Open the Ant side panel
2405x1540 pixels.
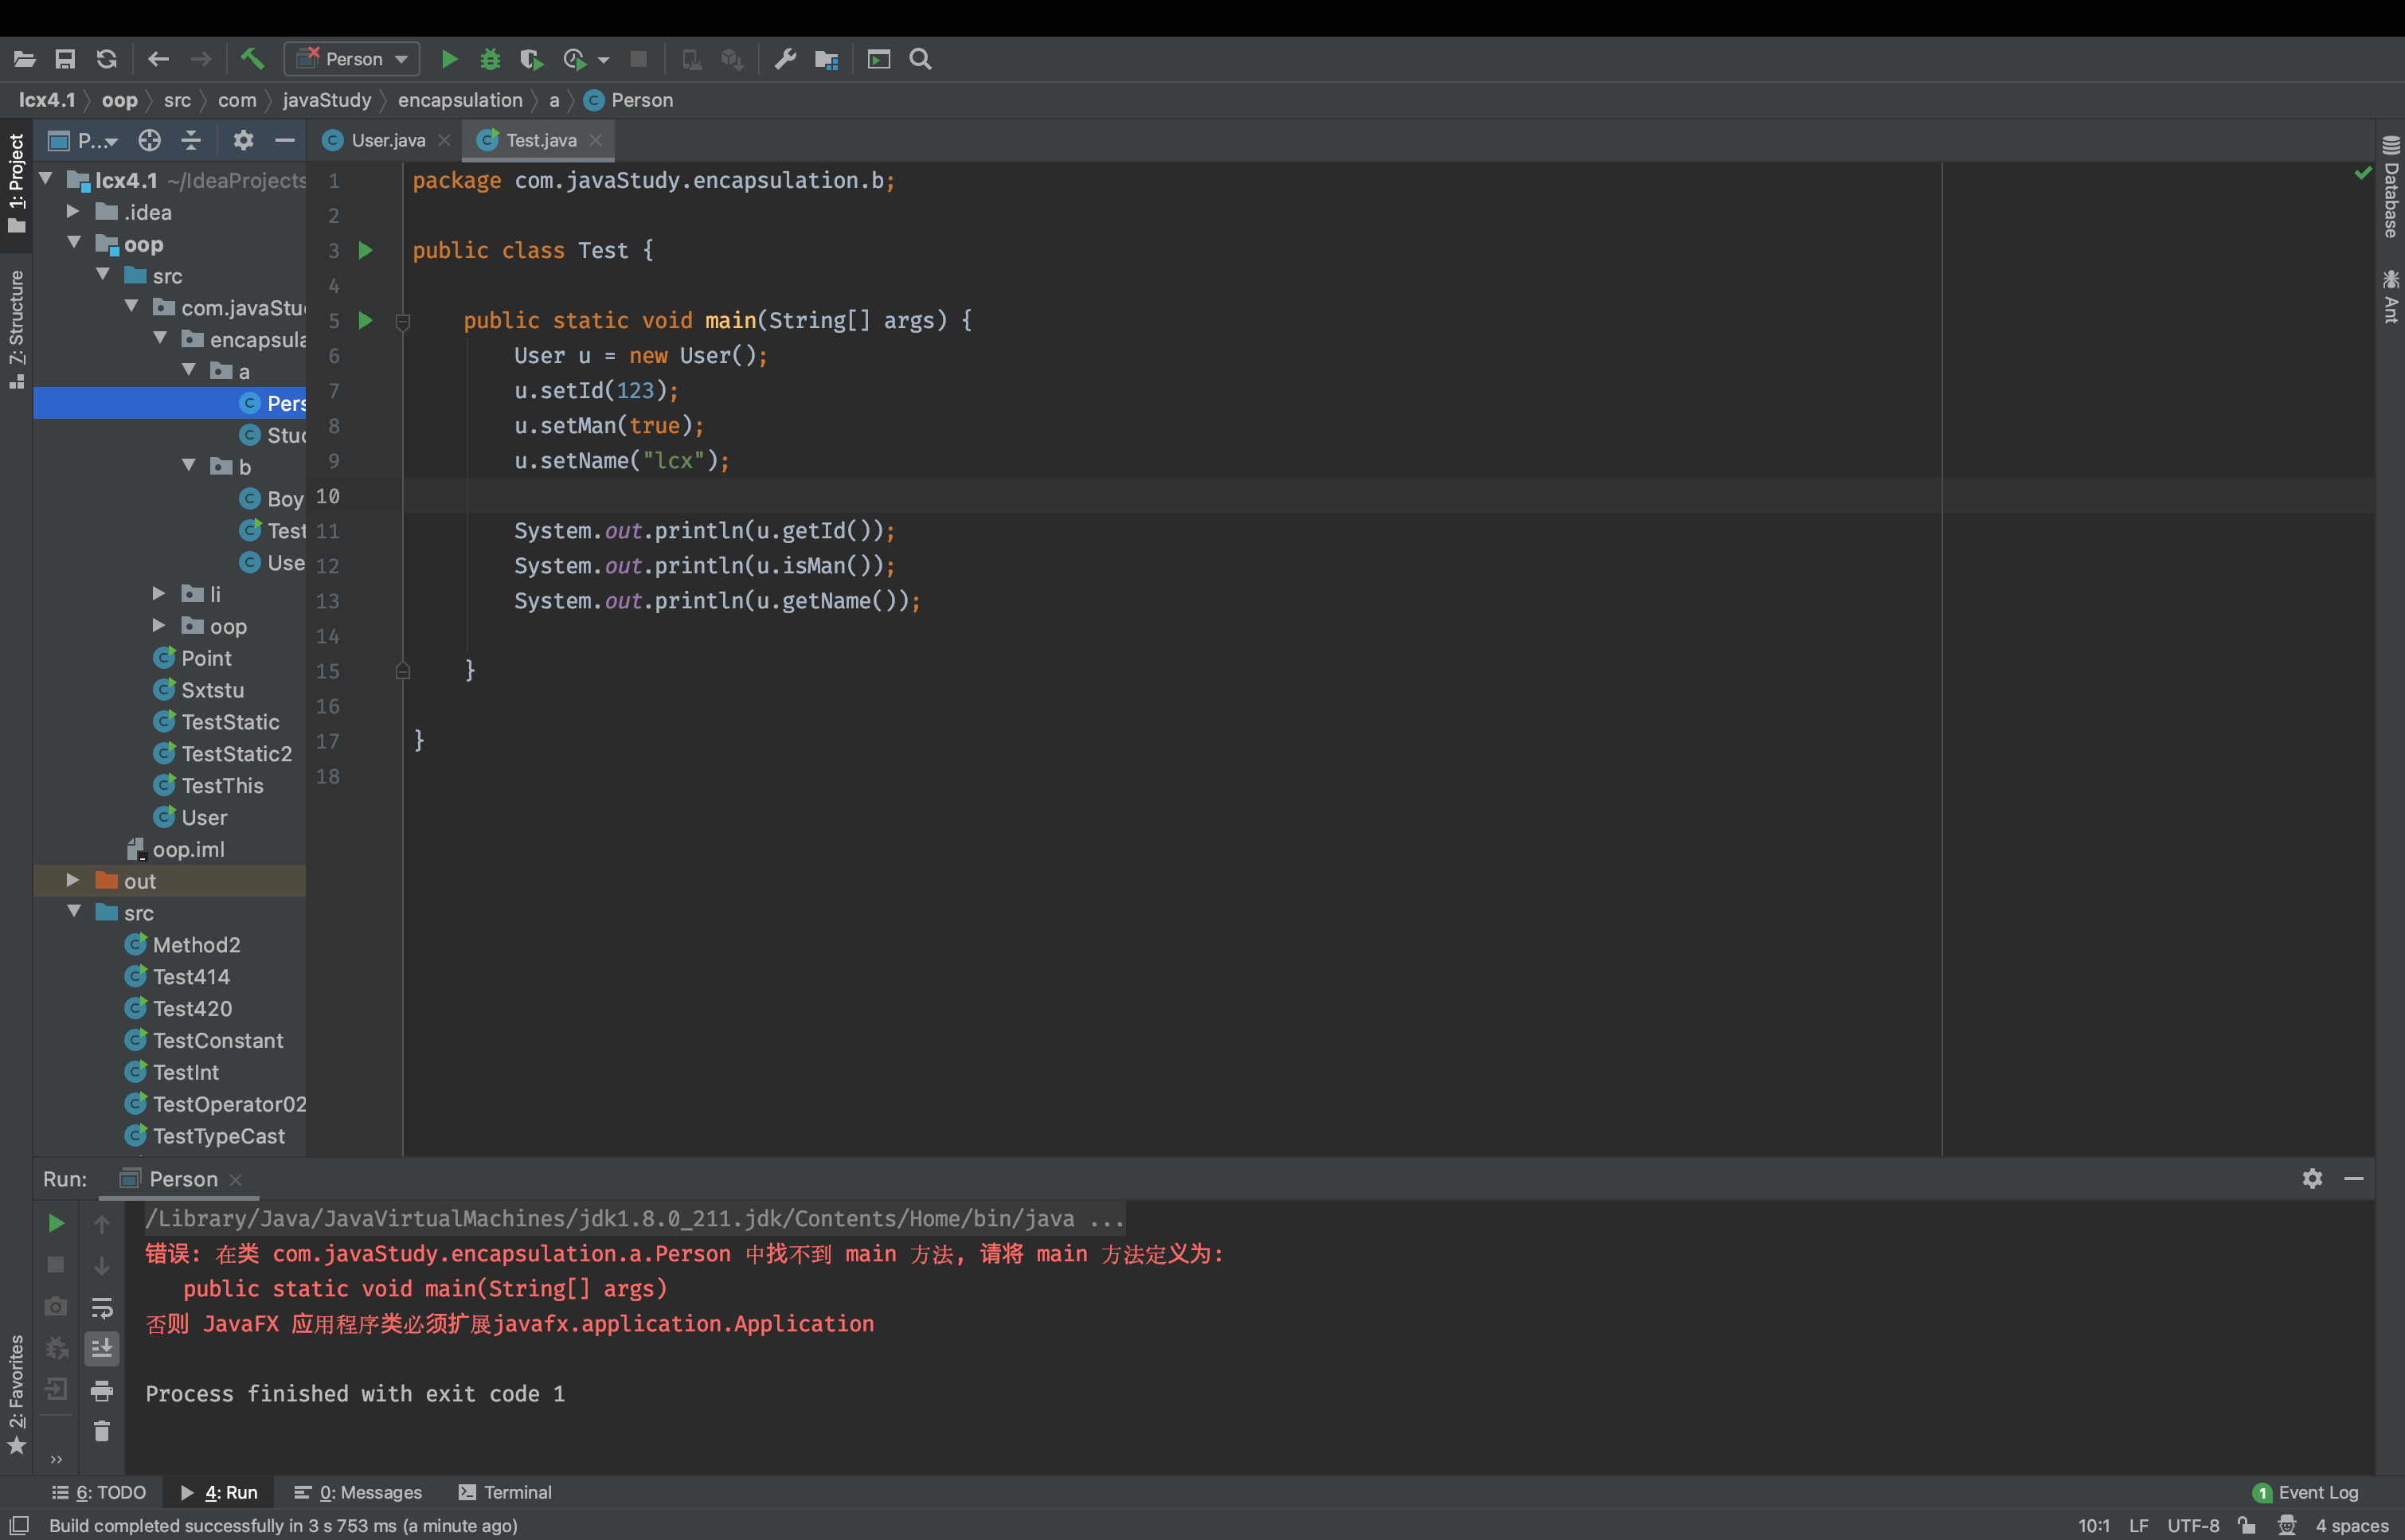click(2390, 296)
